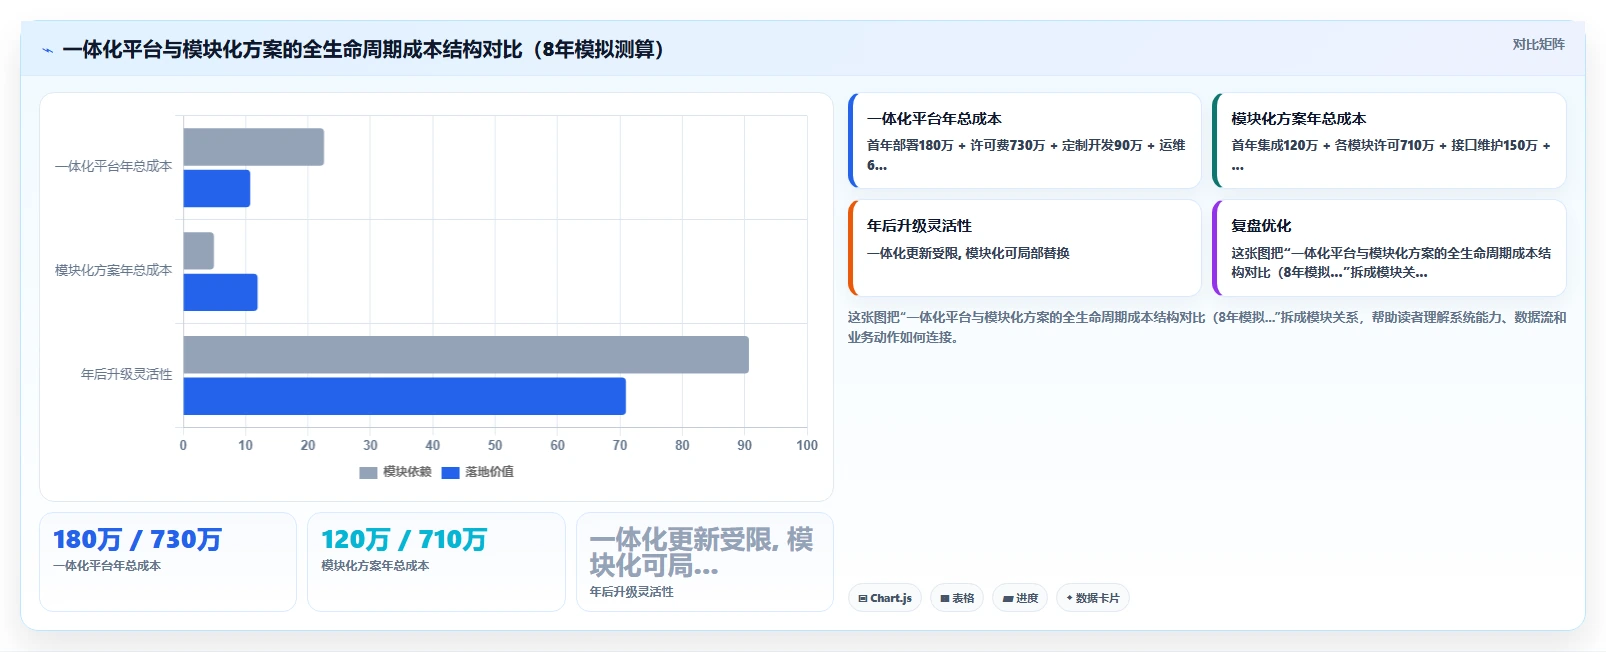Click the 一体化更新受限 stat card
The image size is (1606, 652).
tap(705, 562)
